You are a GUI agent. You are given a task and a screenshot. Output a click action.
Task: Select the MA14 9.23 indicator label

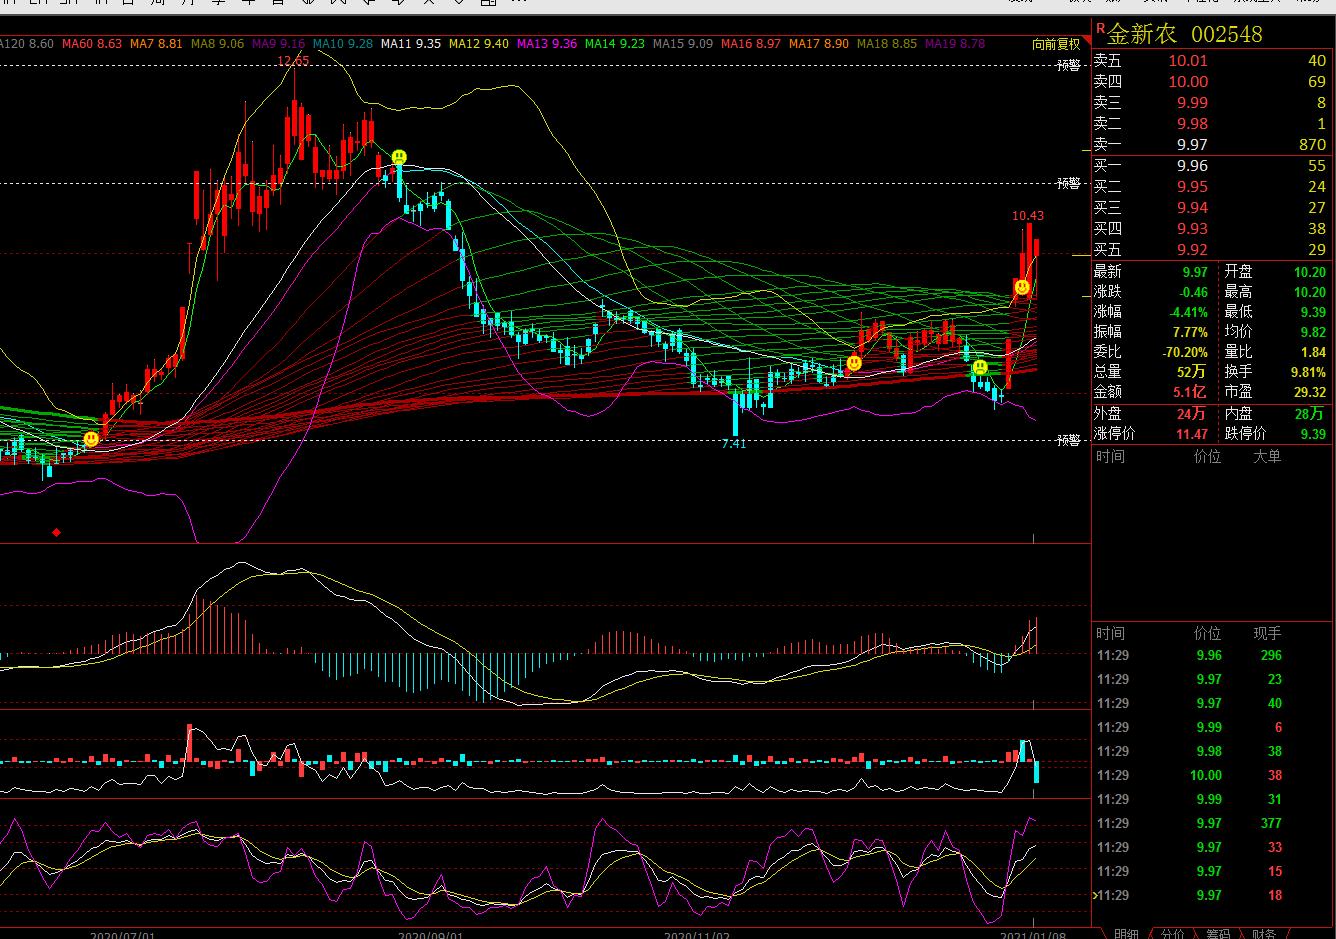pyautogui.click(x=615, y=44)
